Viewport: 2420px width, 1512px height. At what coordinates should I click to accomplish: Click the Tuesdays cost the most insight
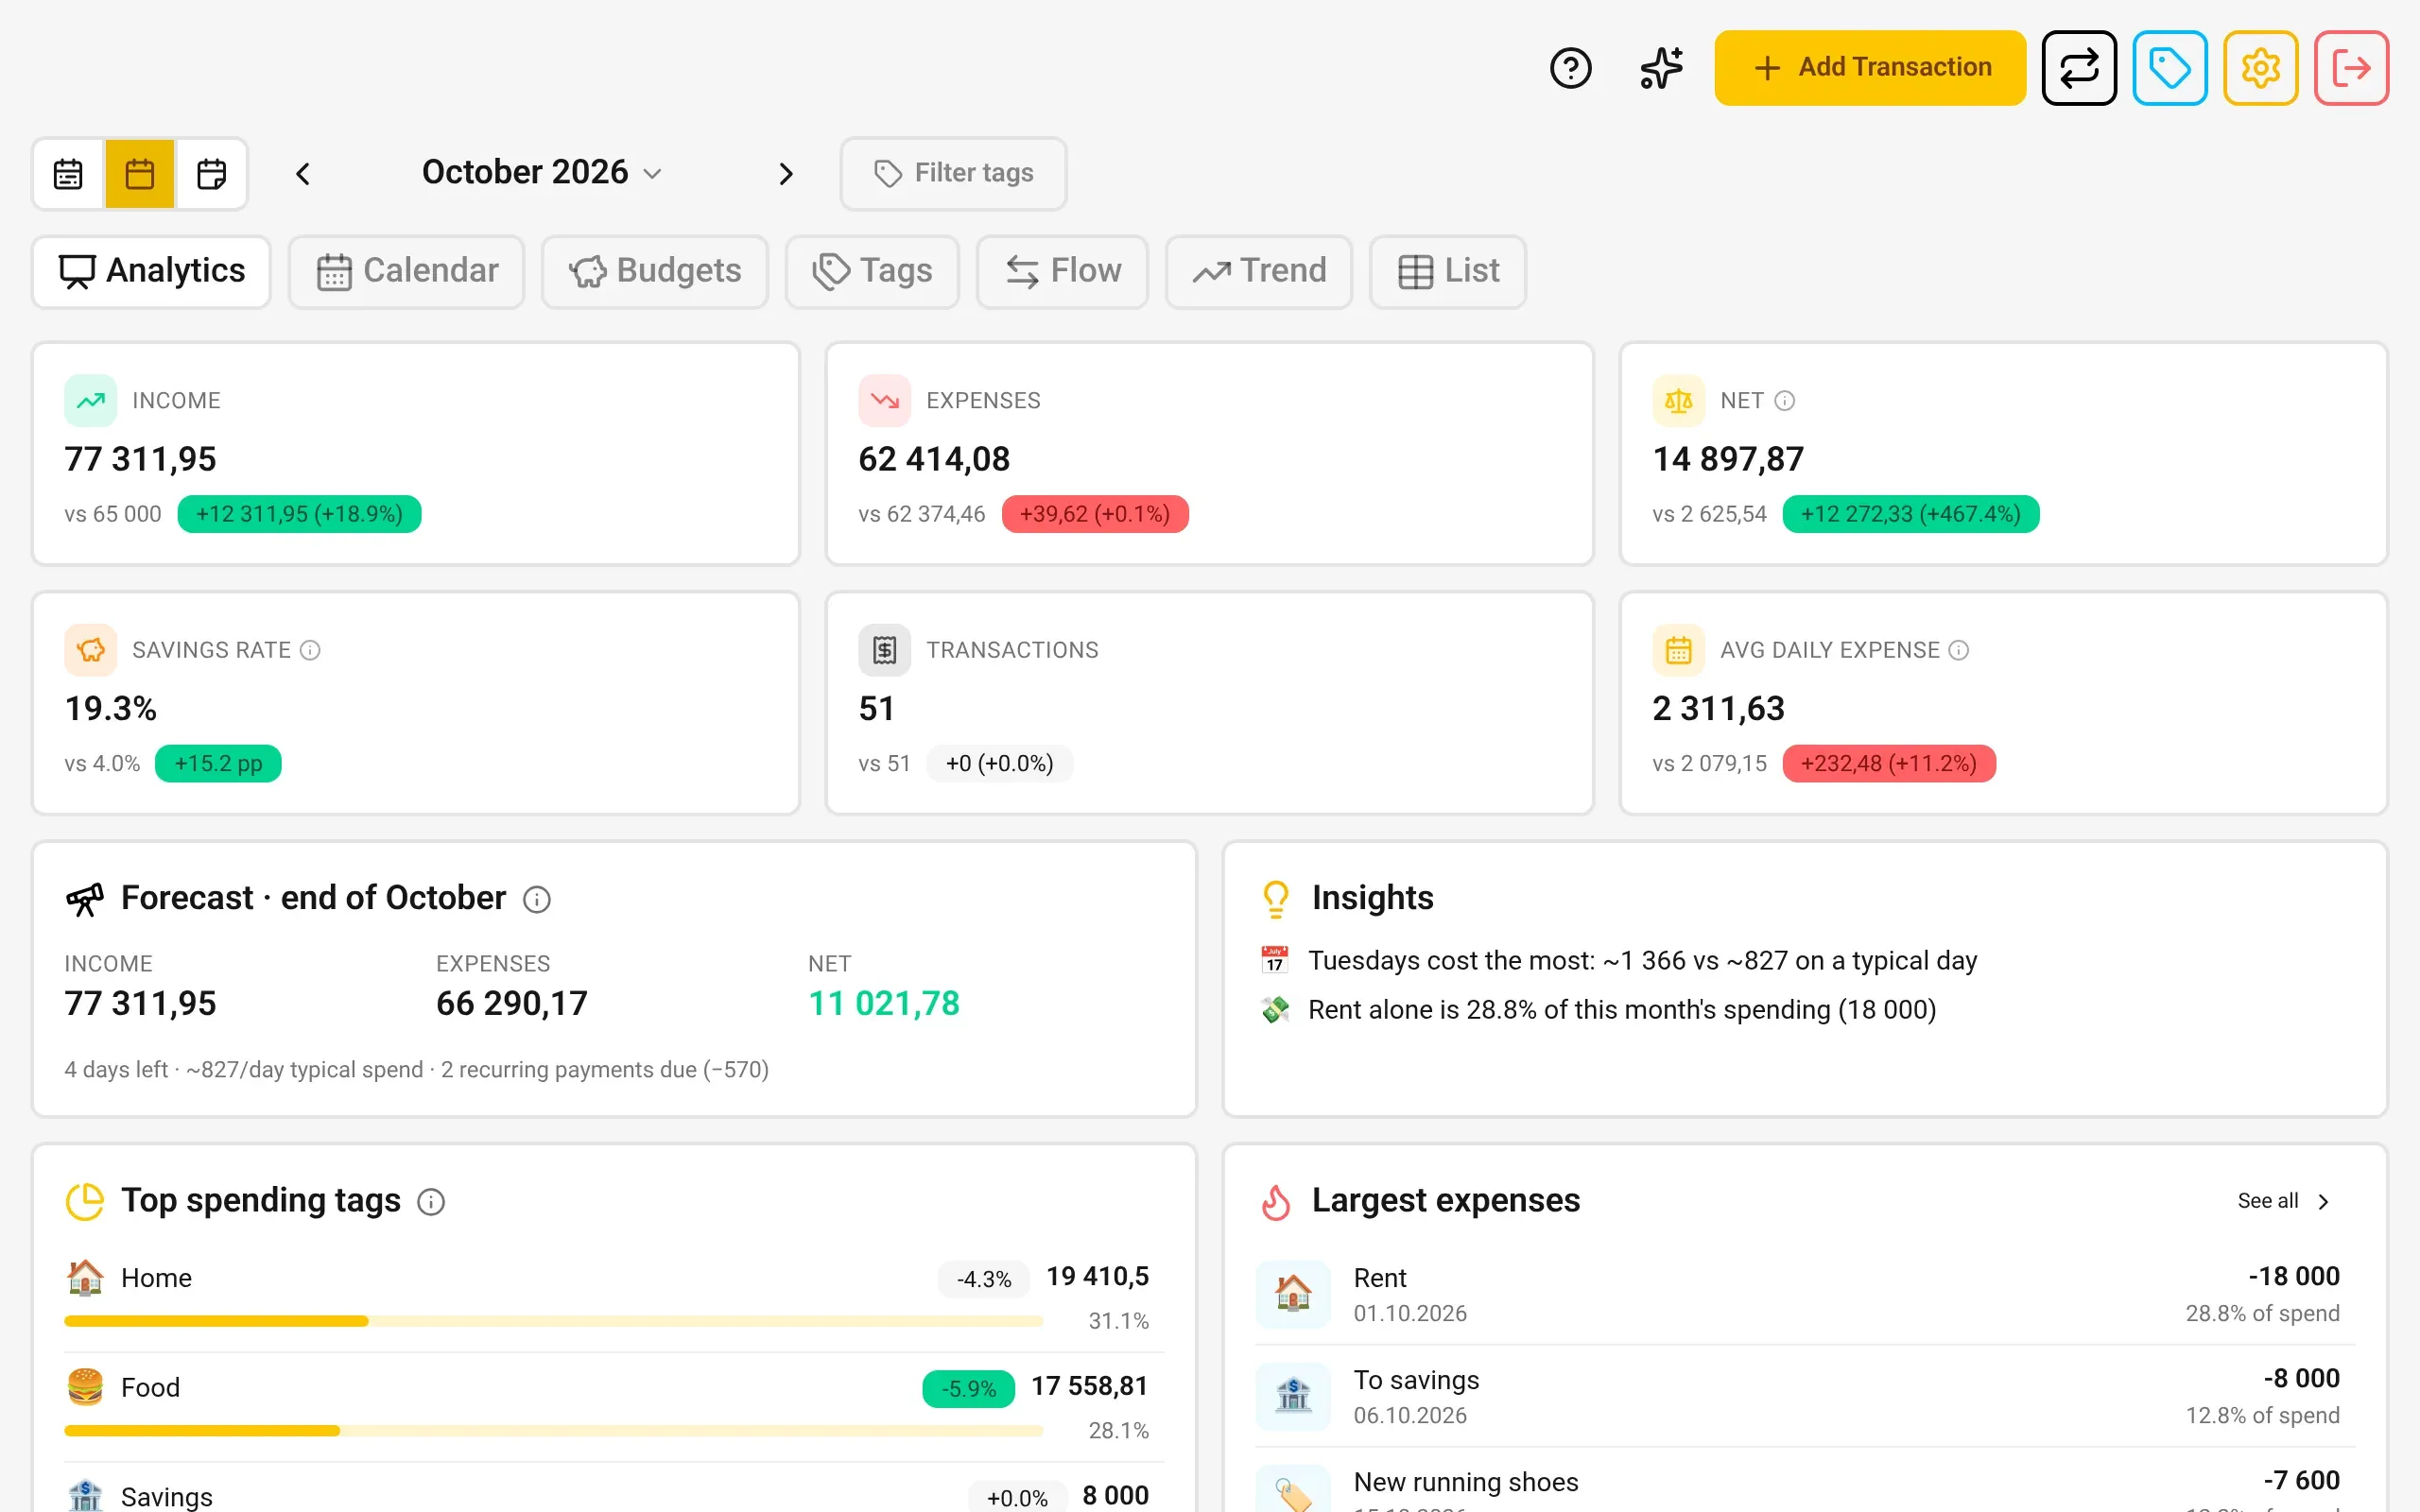(x=1620, y=961)
